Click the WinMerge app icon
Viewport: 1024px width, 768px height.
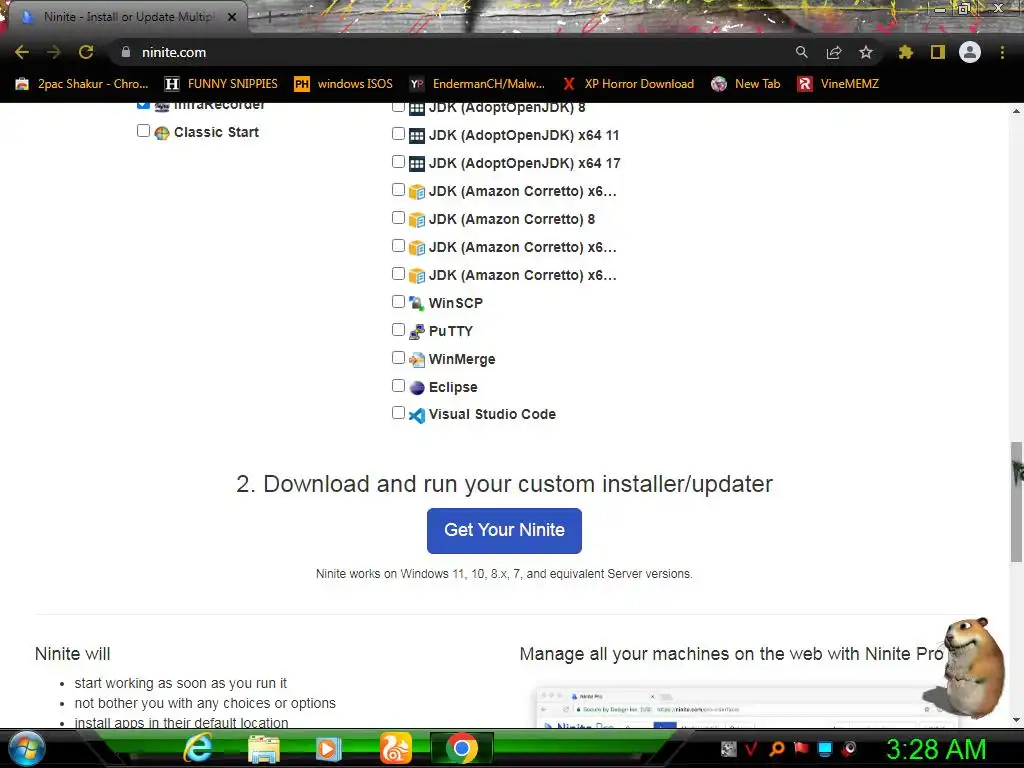point(417,359)
